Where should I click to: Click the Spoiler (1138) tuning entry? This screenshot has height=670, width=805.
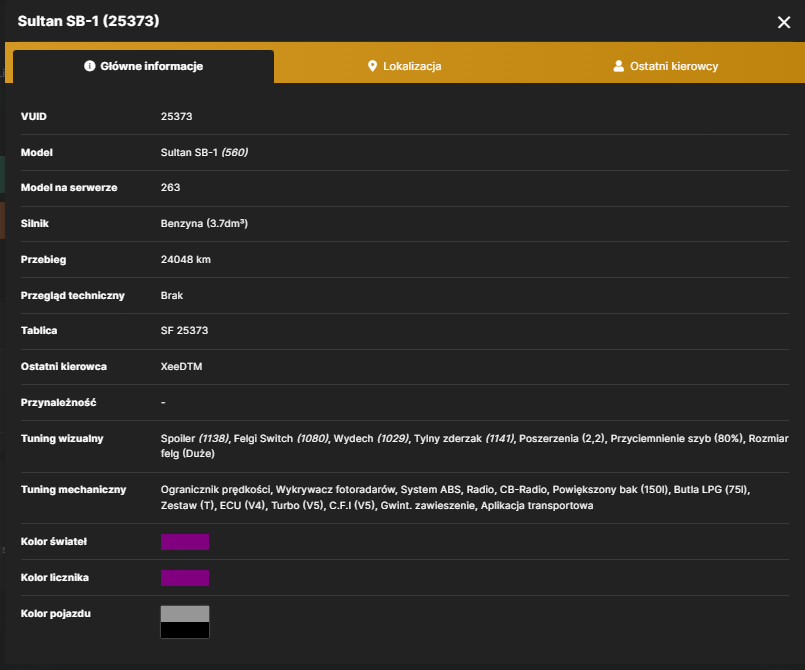pyautogui.click(x=195, y=438)
